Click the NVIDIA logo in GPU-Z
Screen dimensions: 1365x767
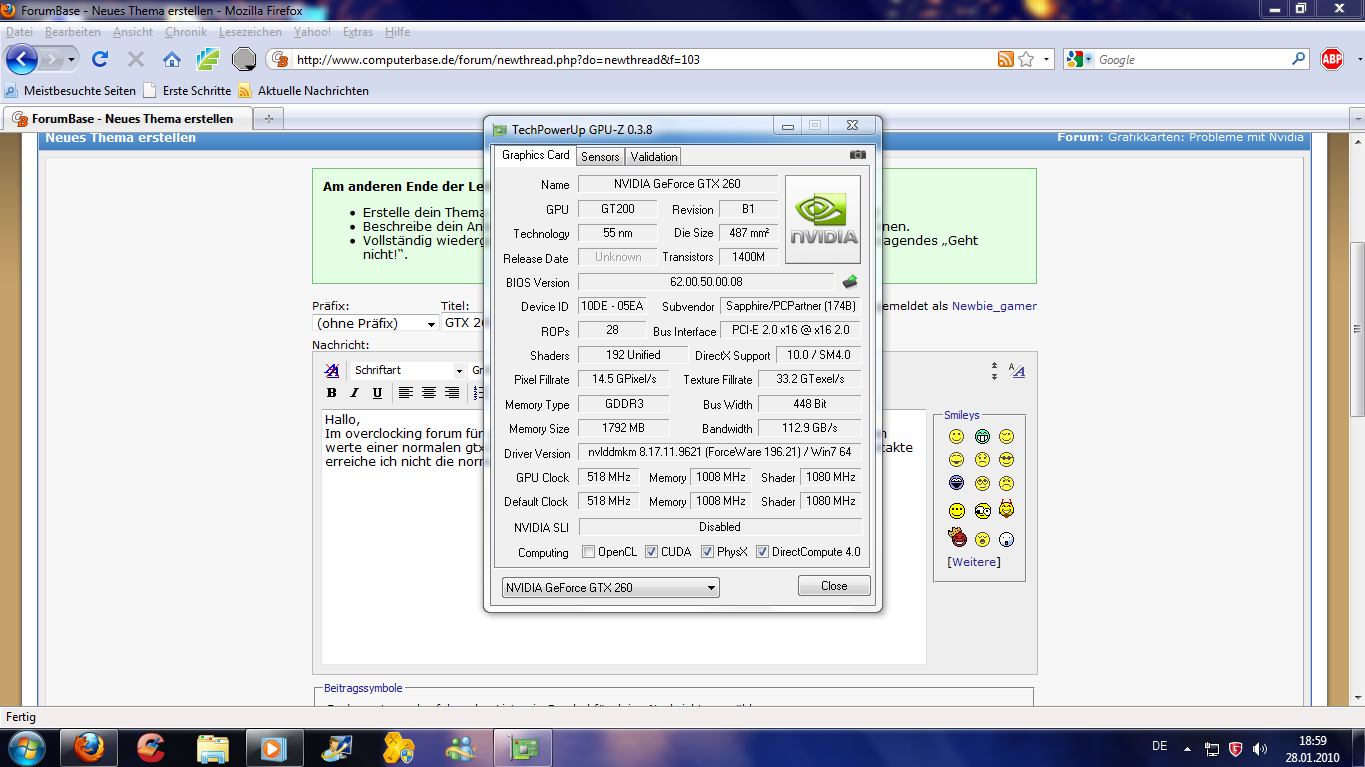click(x=823, y=219)
